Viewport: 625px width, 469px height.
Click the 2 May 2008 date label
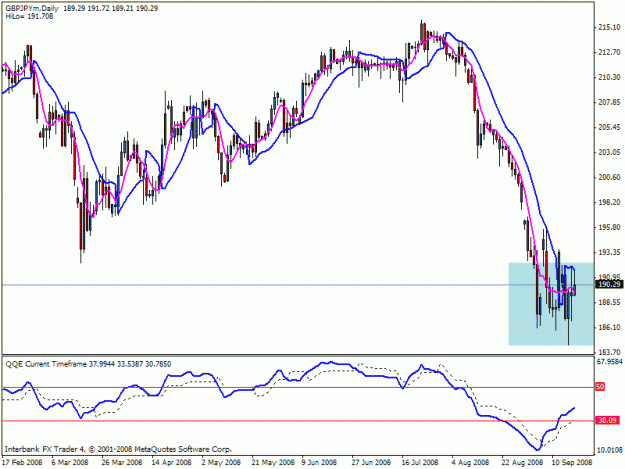click(x=221, y=462)
